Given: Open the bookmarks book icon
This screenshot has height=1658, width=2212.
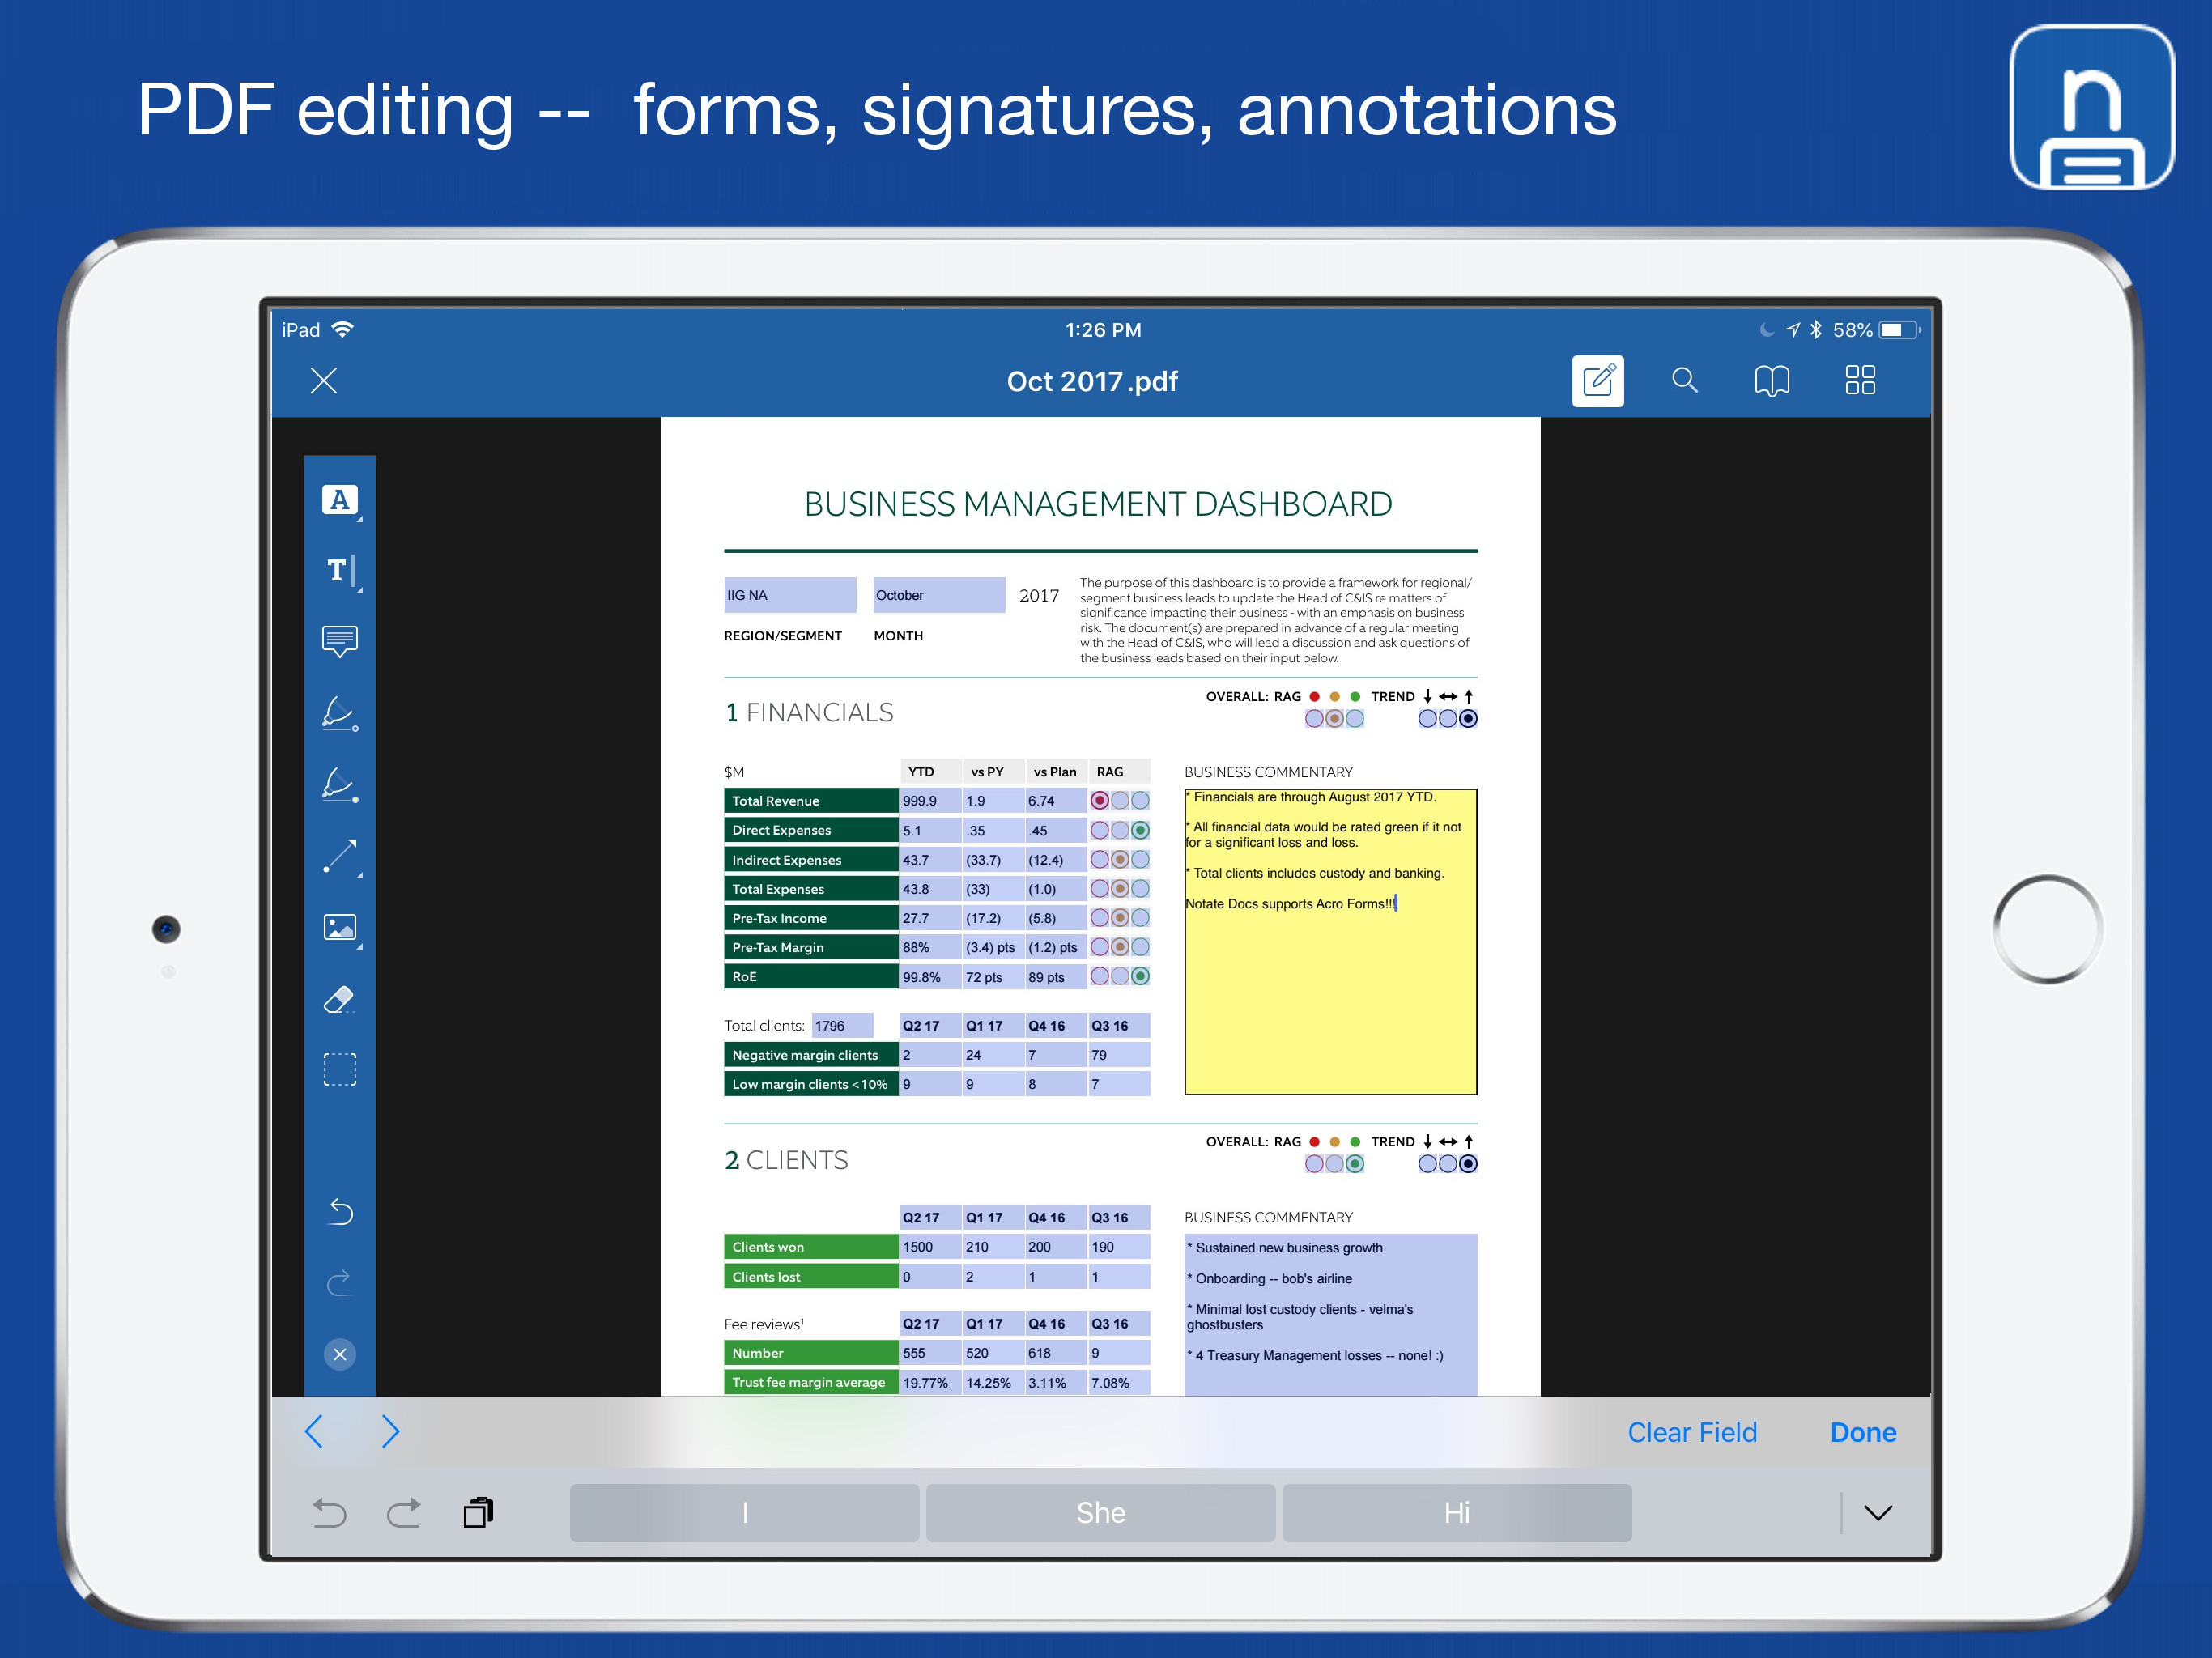Looking at the screenshot, I should (1771, 380).
